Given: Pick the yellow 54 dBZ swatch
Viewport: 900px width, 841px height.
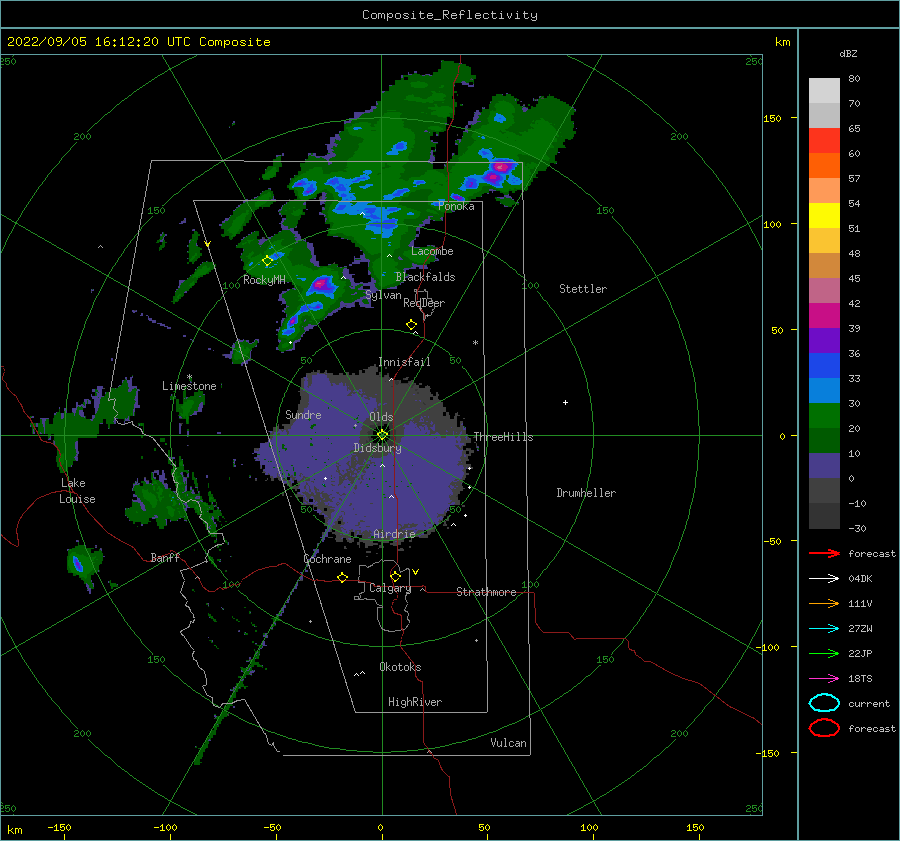Looking at the screenshot, I should (824, 215).
